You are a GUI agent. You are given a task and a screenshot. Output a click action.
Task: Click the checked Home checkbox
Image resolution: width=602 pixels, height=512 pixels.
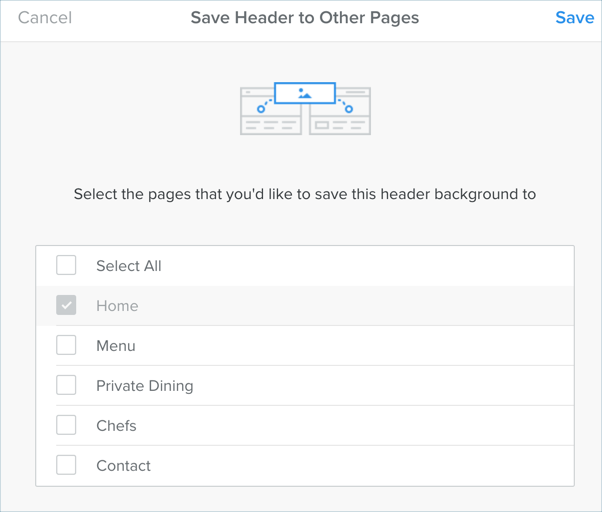pyautogui.click(x=66, y=305)
